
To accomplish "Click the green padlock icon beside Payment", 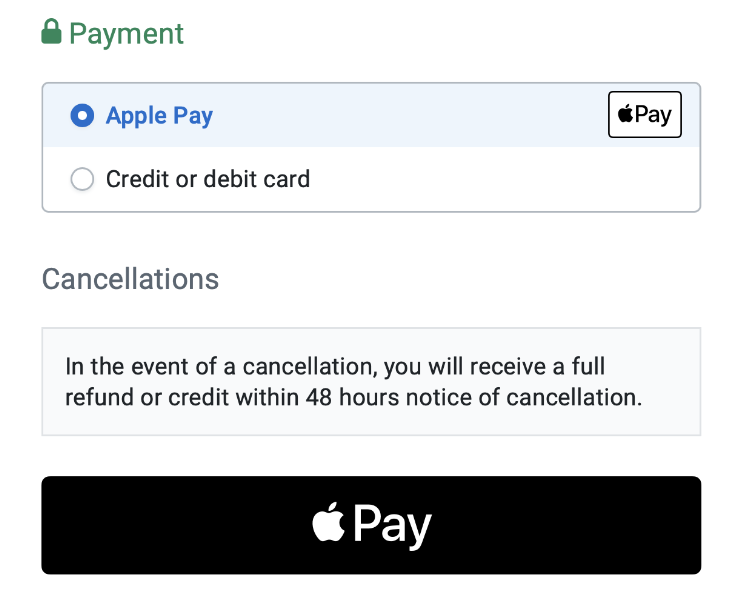I will 51,32.
